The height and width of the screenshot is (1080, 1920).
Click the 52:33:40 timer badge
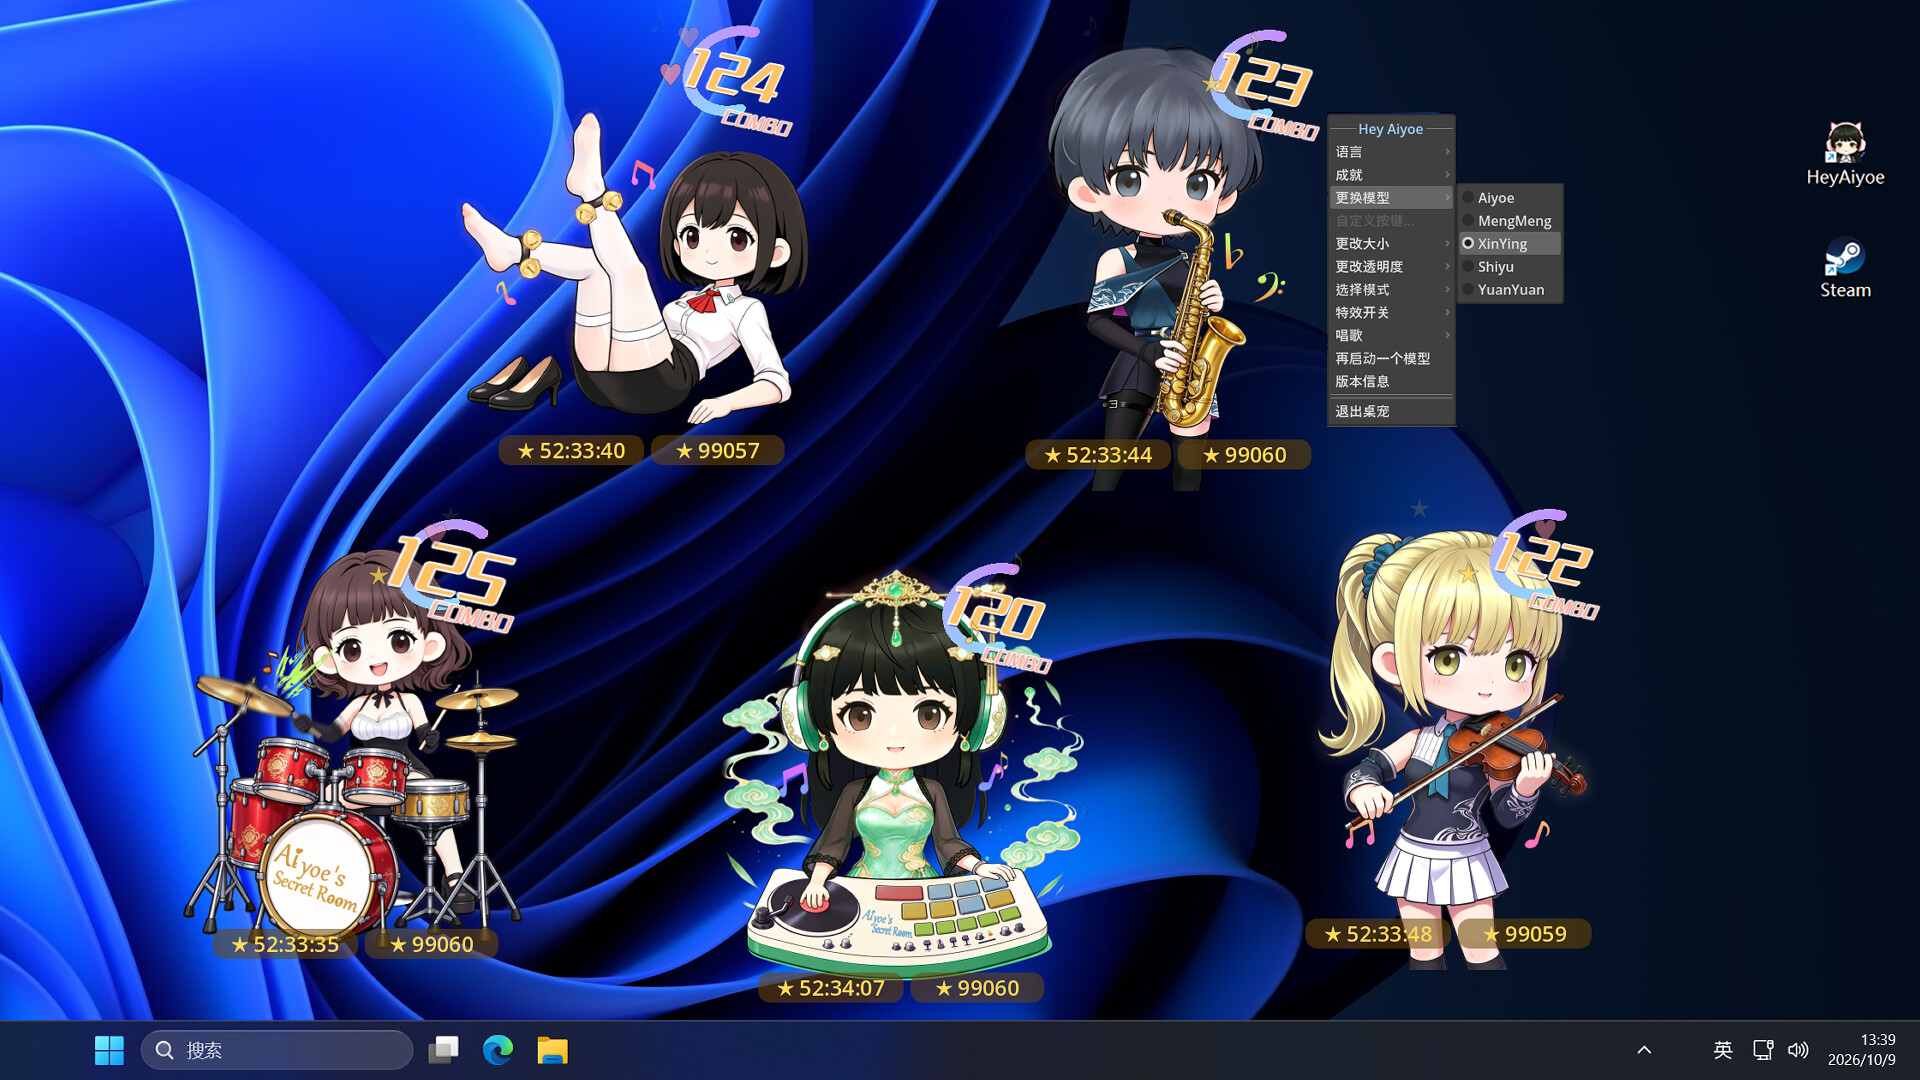coord(571,451)
